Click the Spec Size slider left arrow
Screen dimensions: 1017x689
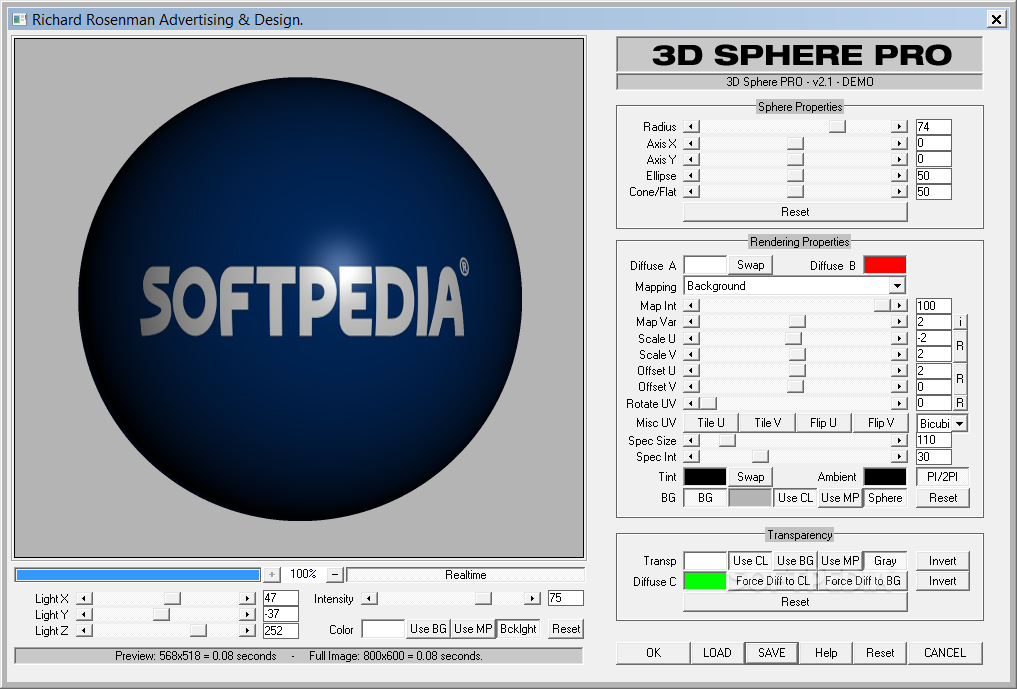click(x=691, y=441)
